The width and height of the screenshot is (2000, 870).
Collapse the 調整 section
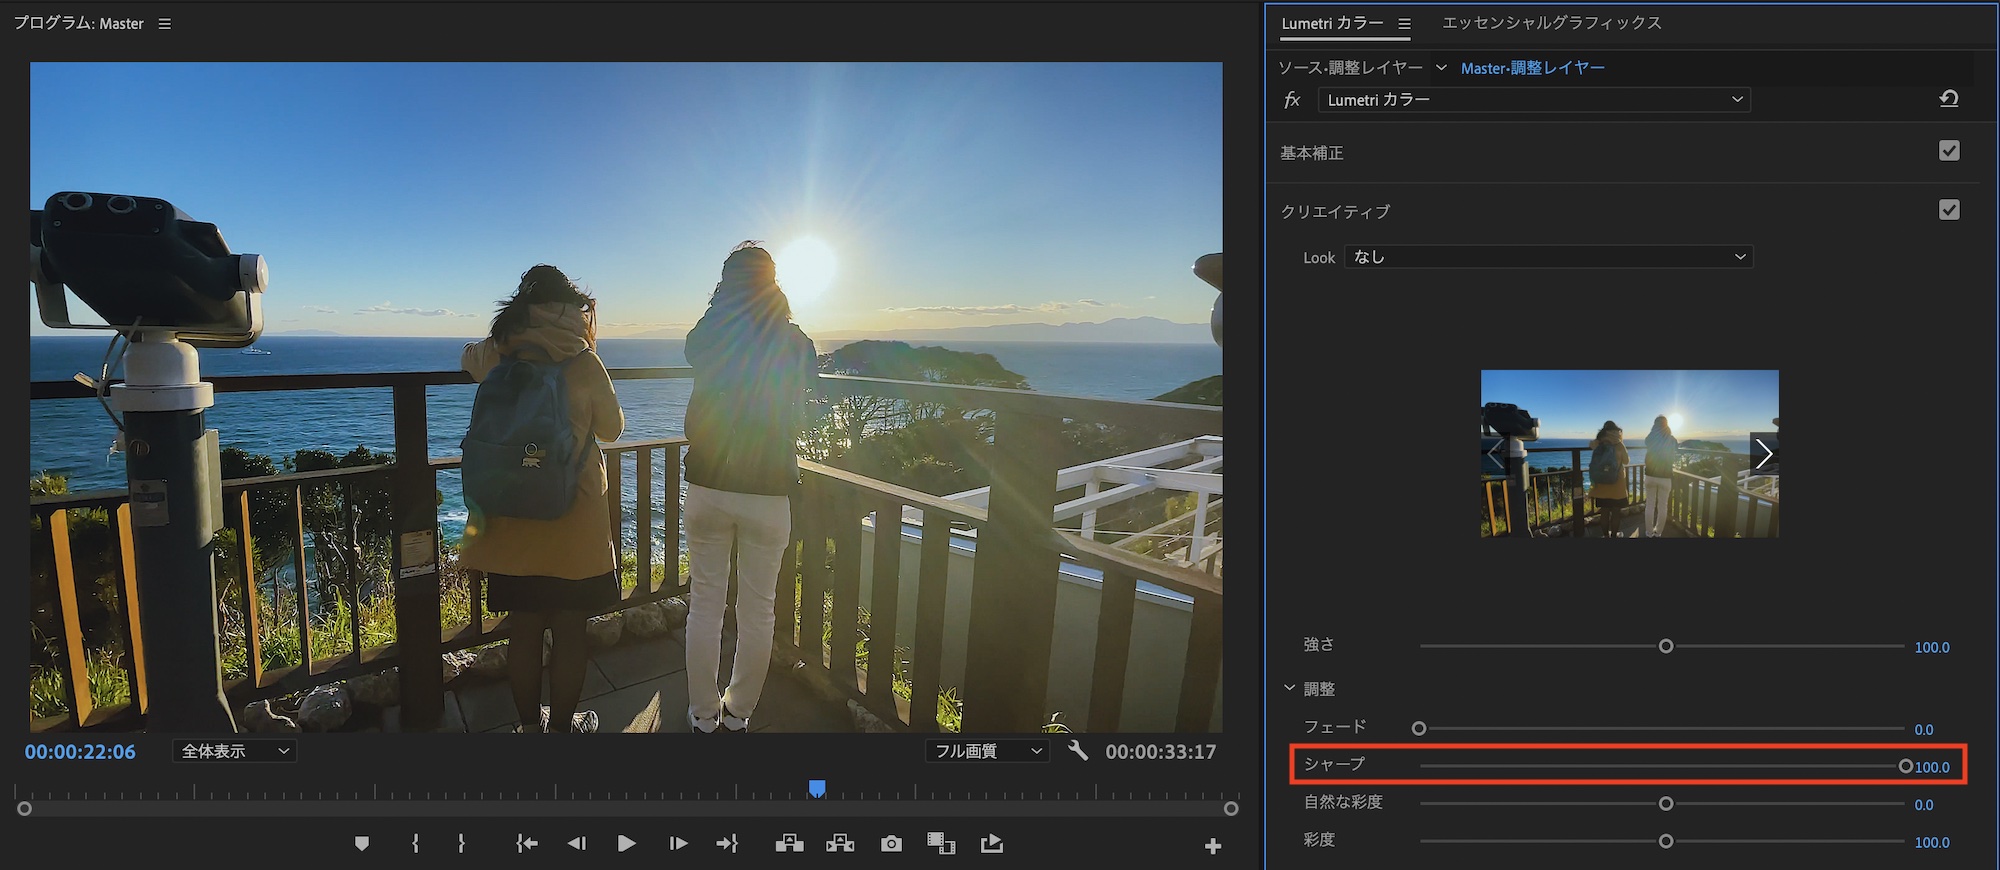click(x=1290, y=688)
